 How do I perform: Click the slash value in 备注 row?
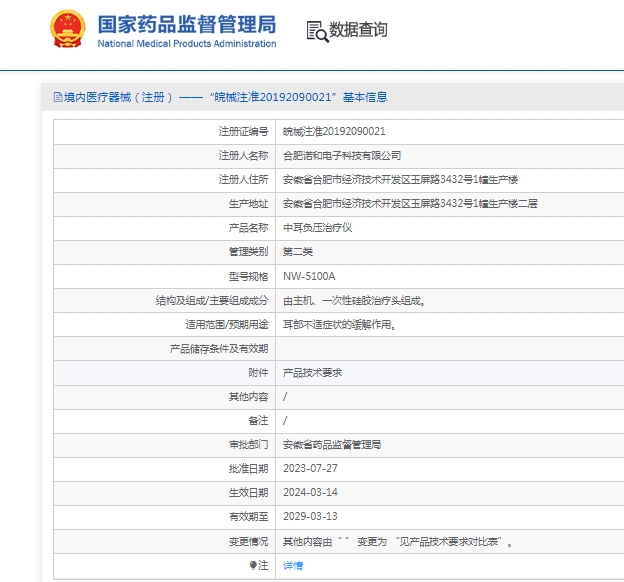pyautogui.click(x=285, y=420)
